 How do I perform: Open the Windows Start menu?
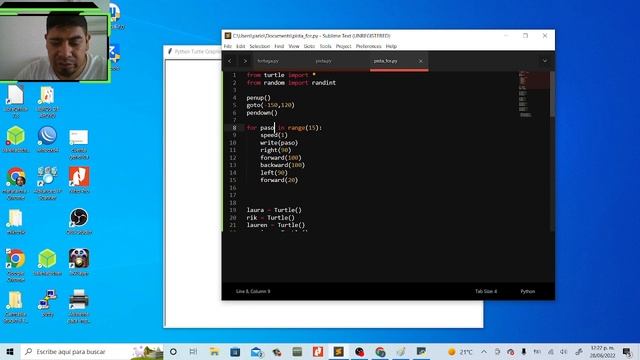tap(10, 351)
